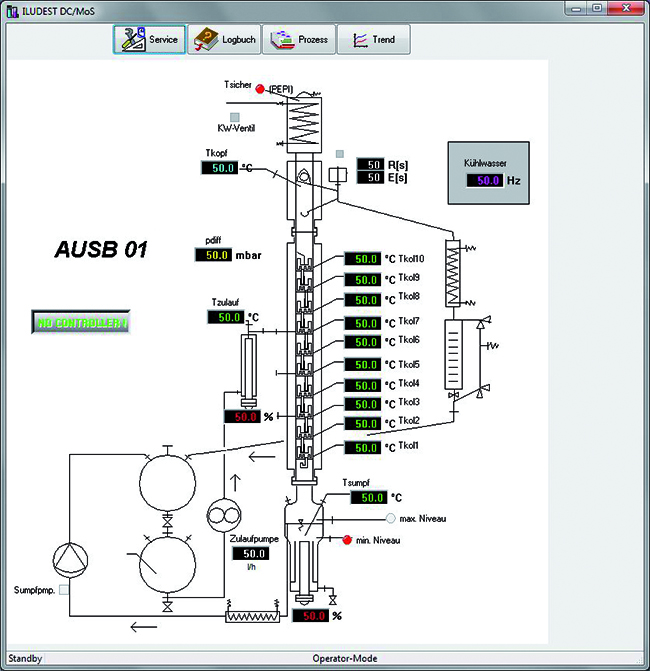Click the head condenser coil symbol
The width and height of the screenshot is (650, 671).
click(304, 125)
